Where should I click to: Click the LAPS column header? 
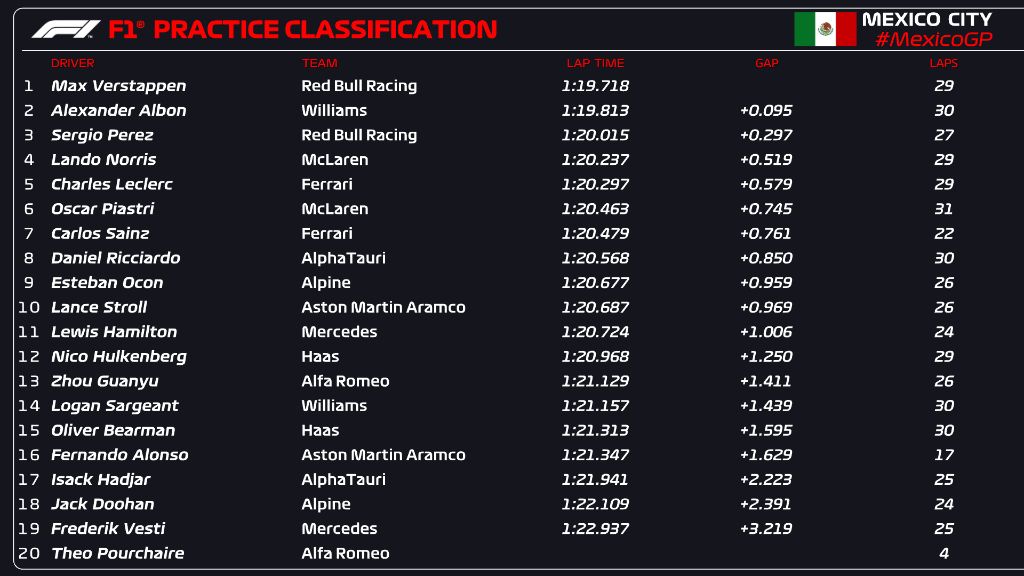click(x=943, y=63)
